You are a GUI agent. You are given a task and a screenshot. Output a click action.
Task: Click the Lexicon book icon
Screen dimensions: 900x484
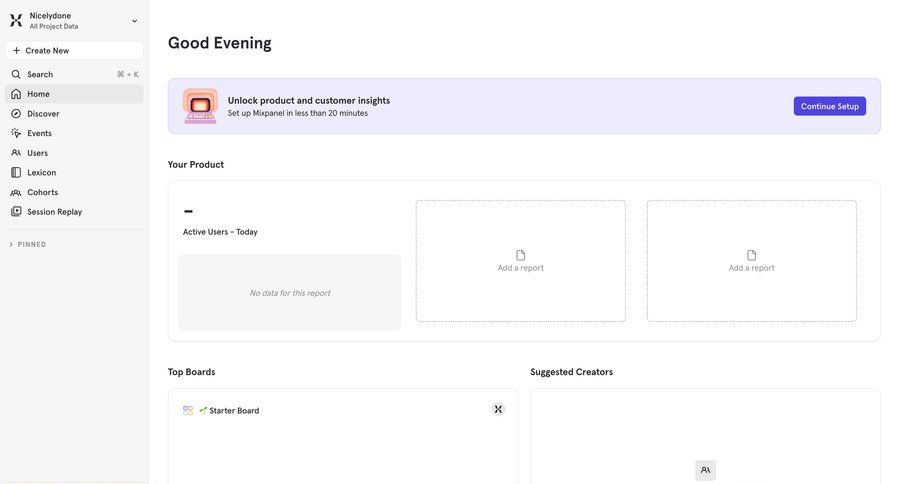point(16,172)
